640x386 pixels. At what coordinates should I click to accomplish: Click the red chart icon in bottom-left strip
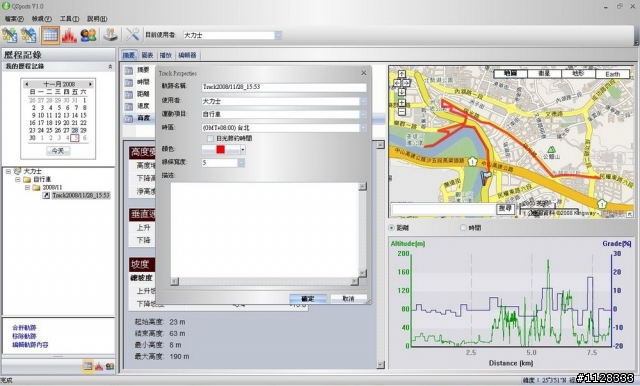99,366
